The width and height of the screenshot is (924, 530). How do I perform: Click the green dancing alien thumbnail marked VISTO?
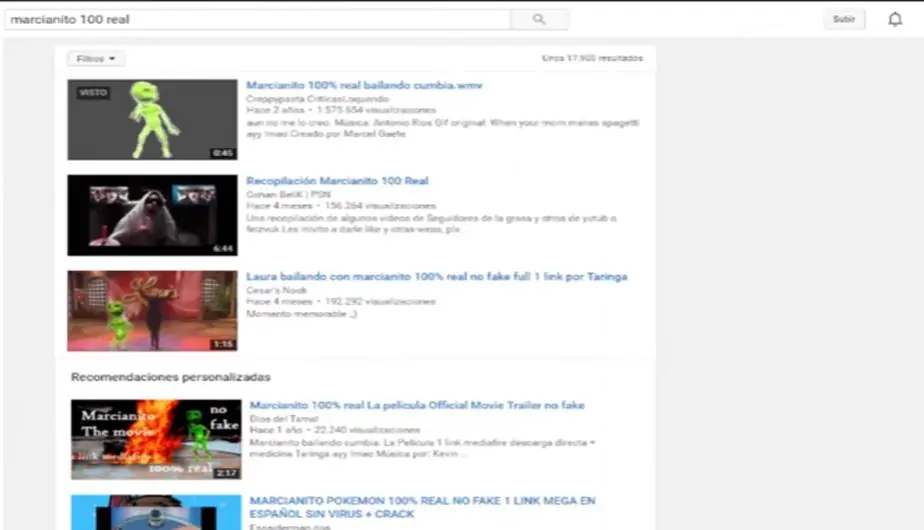152,120
